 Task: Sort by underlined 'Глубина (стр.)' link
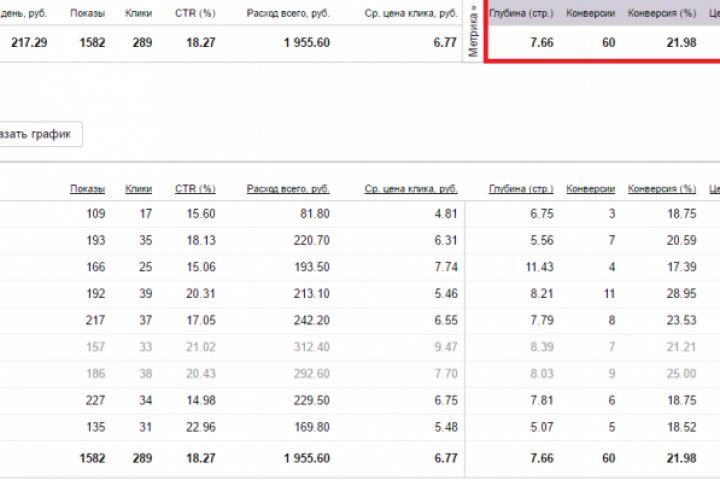tap(521, 189)
